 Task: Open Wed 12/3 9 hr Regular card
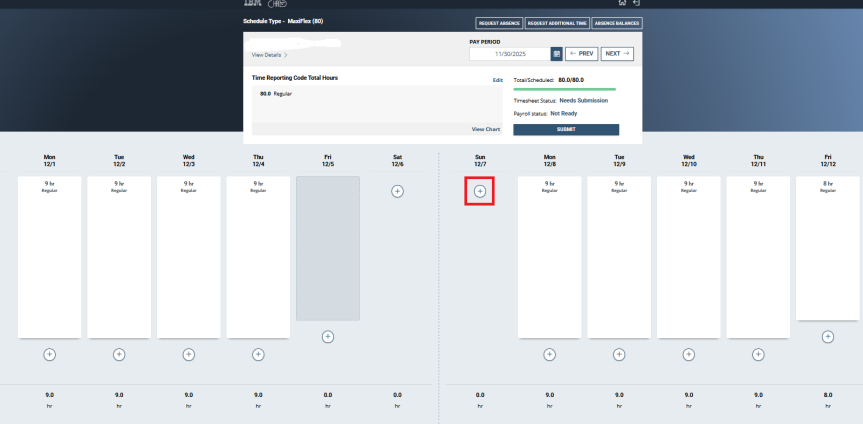pyautogui.click(x=189, y=257)
